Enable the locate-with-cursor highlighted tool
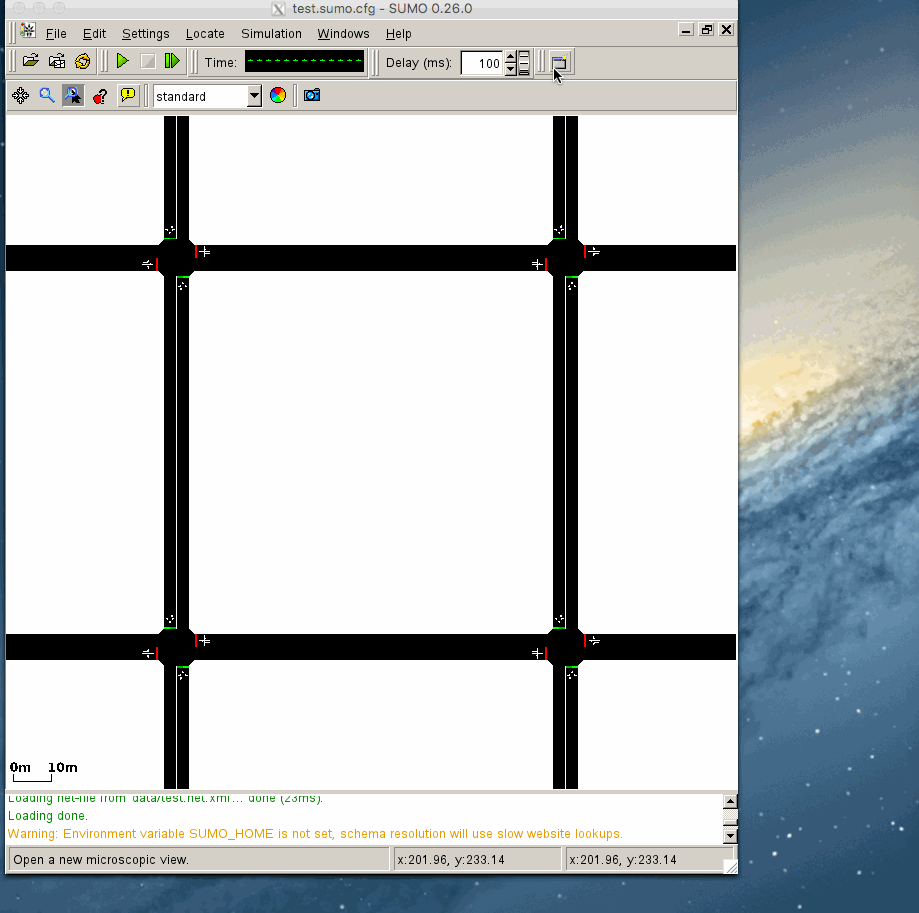Viewport: 919px width, 913px height. pos(72,95)
